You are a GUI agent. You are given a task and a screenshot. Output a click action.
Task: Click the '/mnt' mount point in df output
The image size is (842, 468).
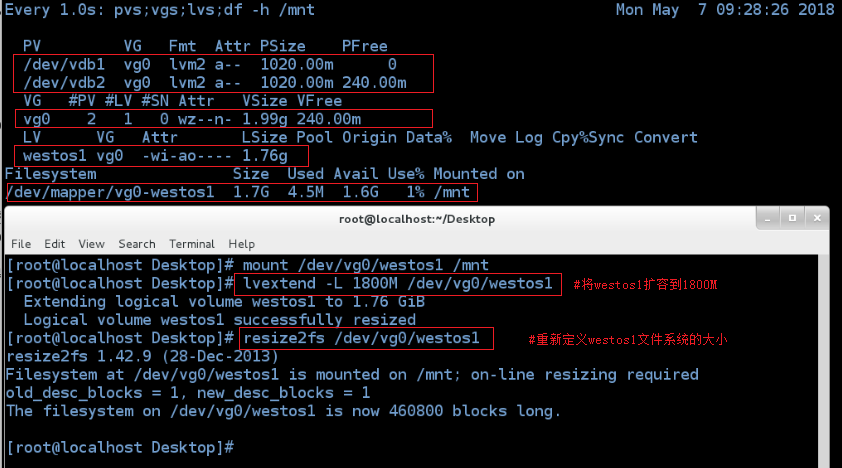tap(452, 192)
